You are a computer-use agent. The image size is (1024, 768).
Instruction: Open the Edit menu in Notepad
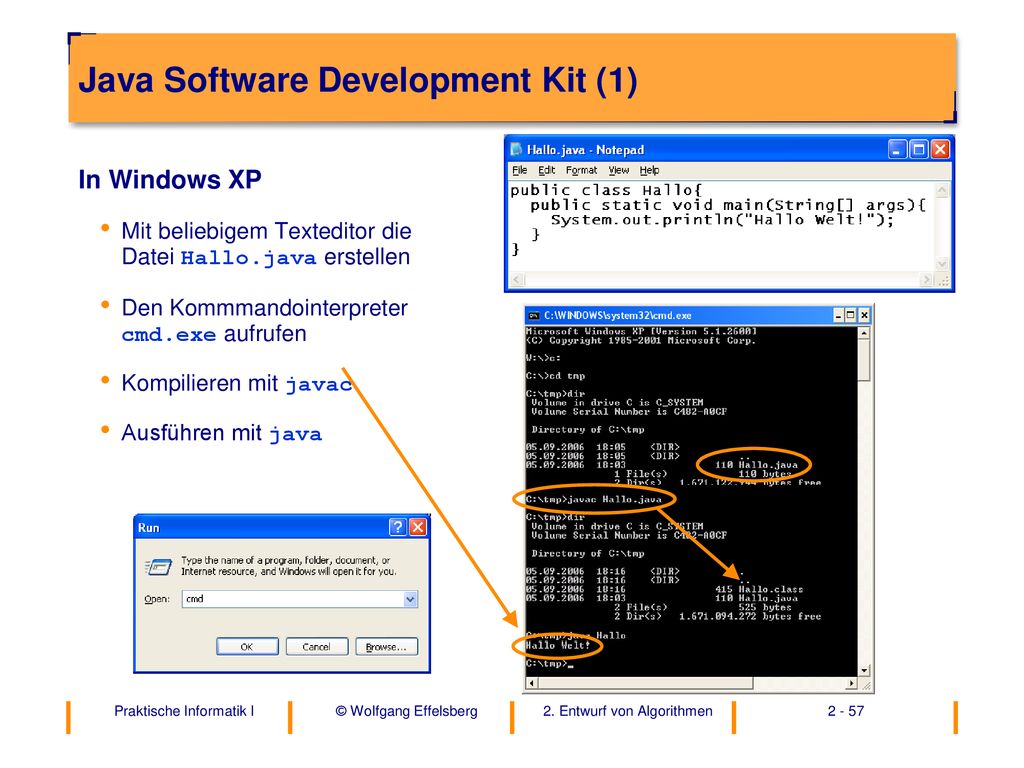point(546,170)
